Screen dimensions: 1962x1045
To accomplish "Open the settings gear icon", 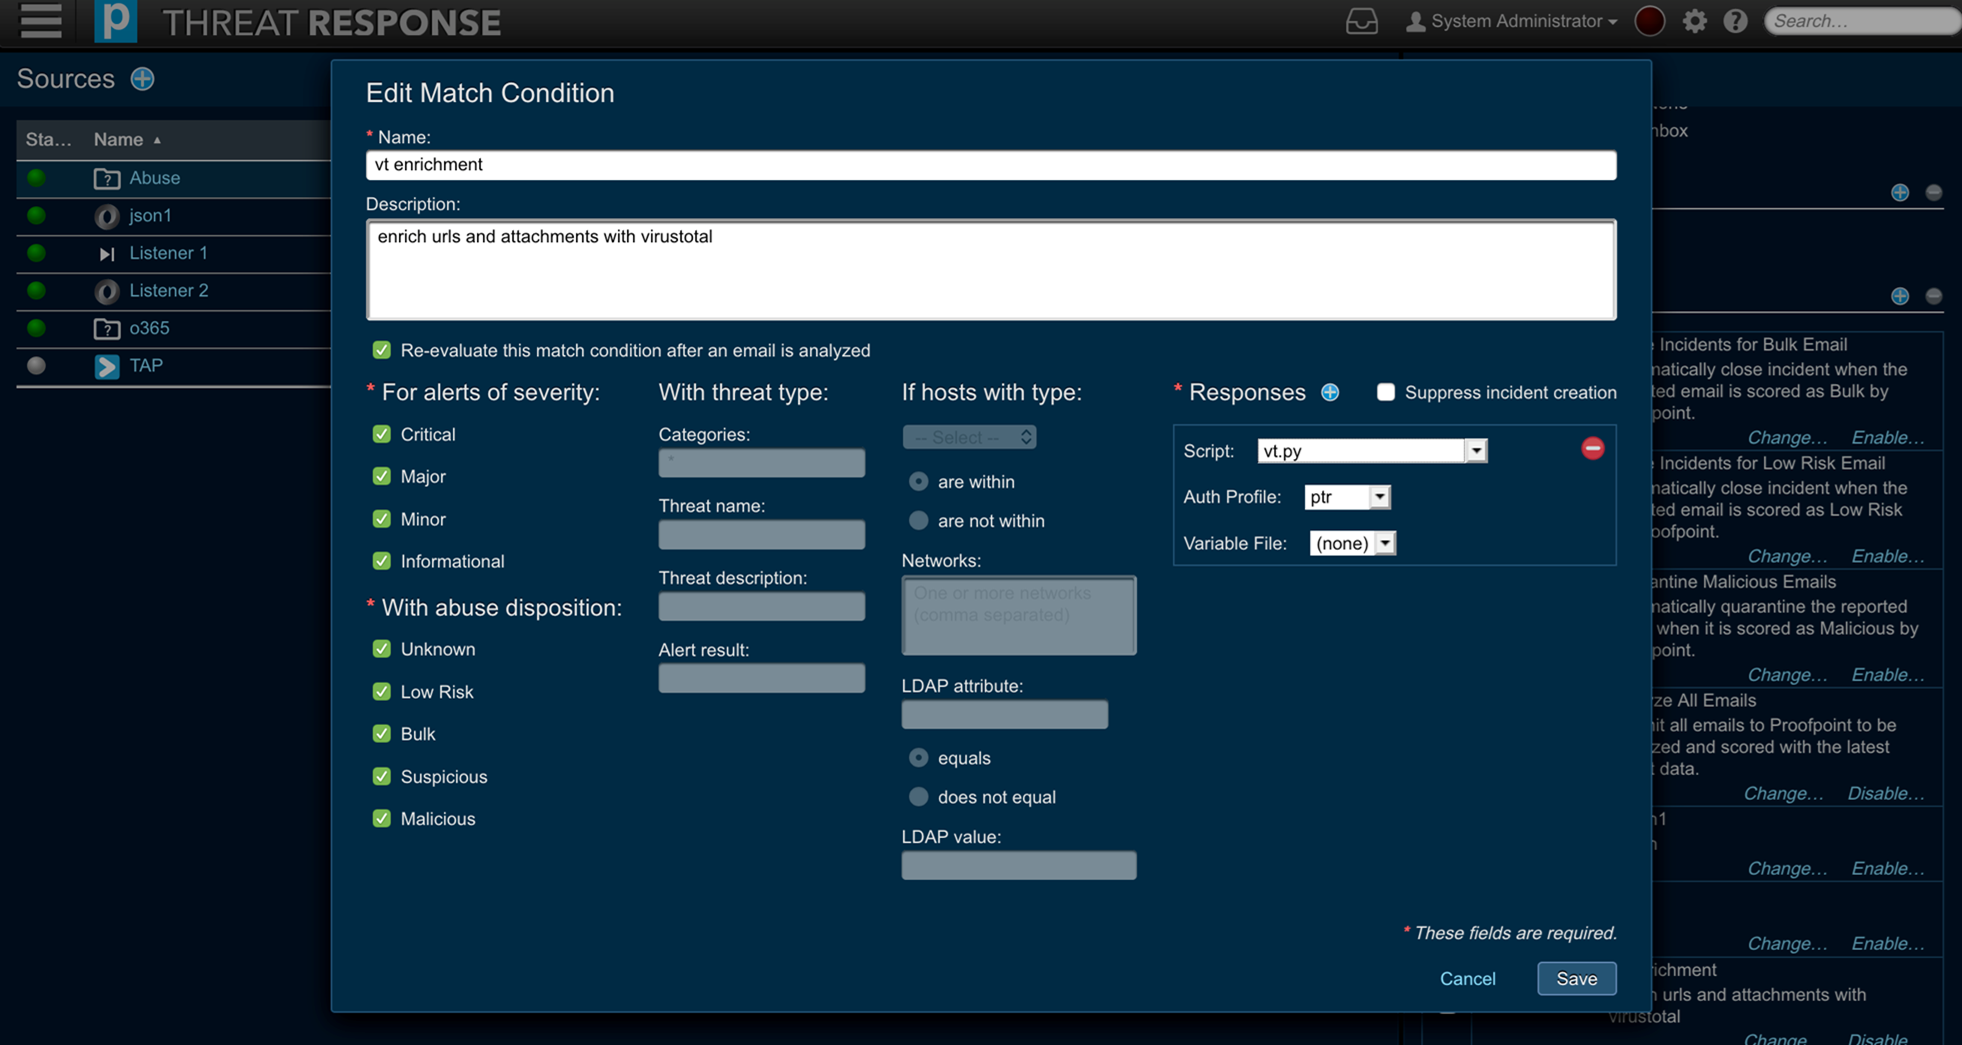I will click(1694, 21).
